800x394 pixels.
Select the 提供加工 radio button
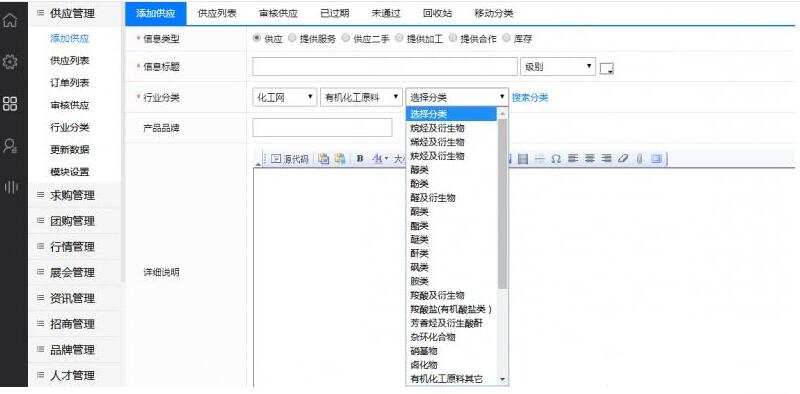click(x=399, y=38)
